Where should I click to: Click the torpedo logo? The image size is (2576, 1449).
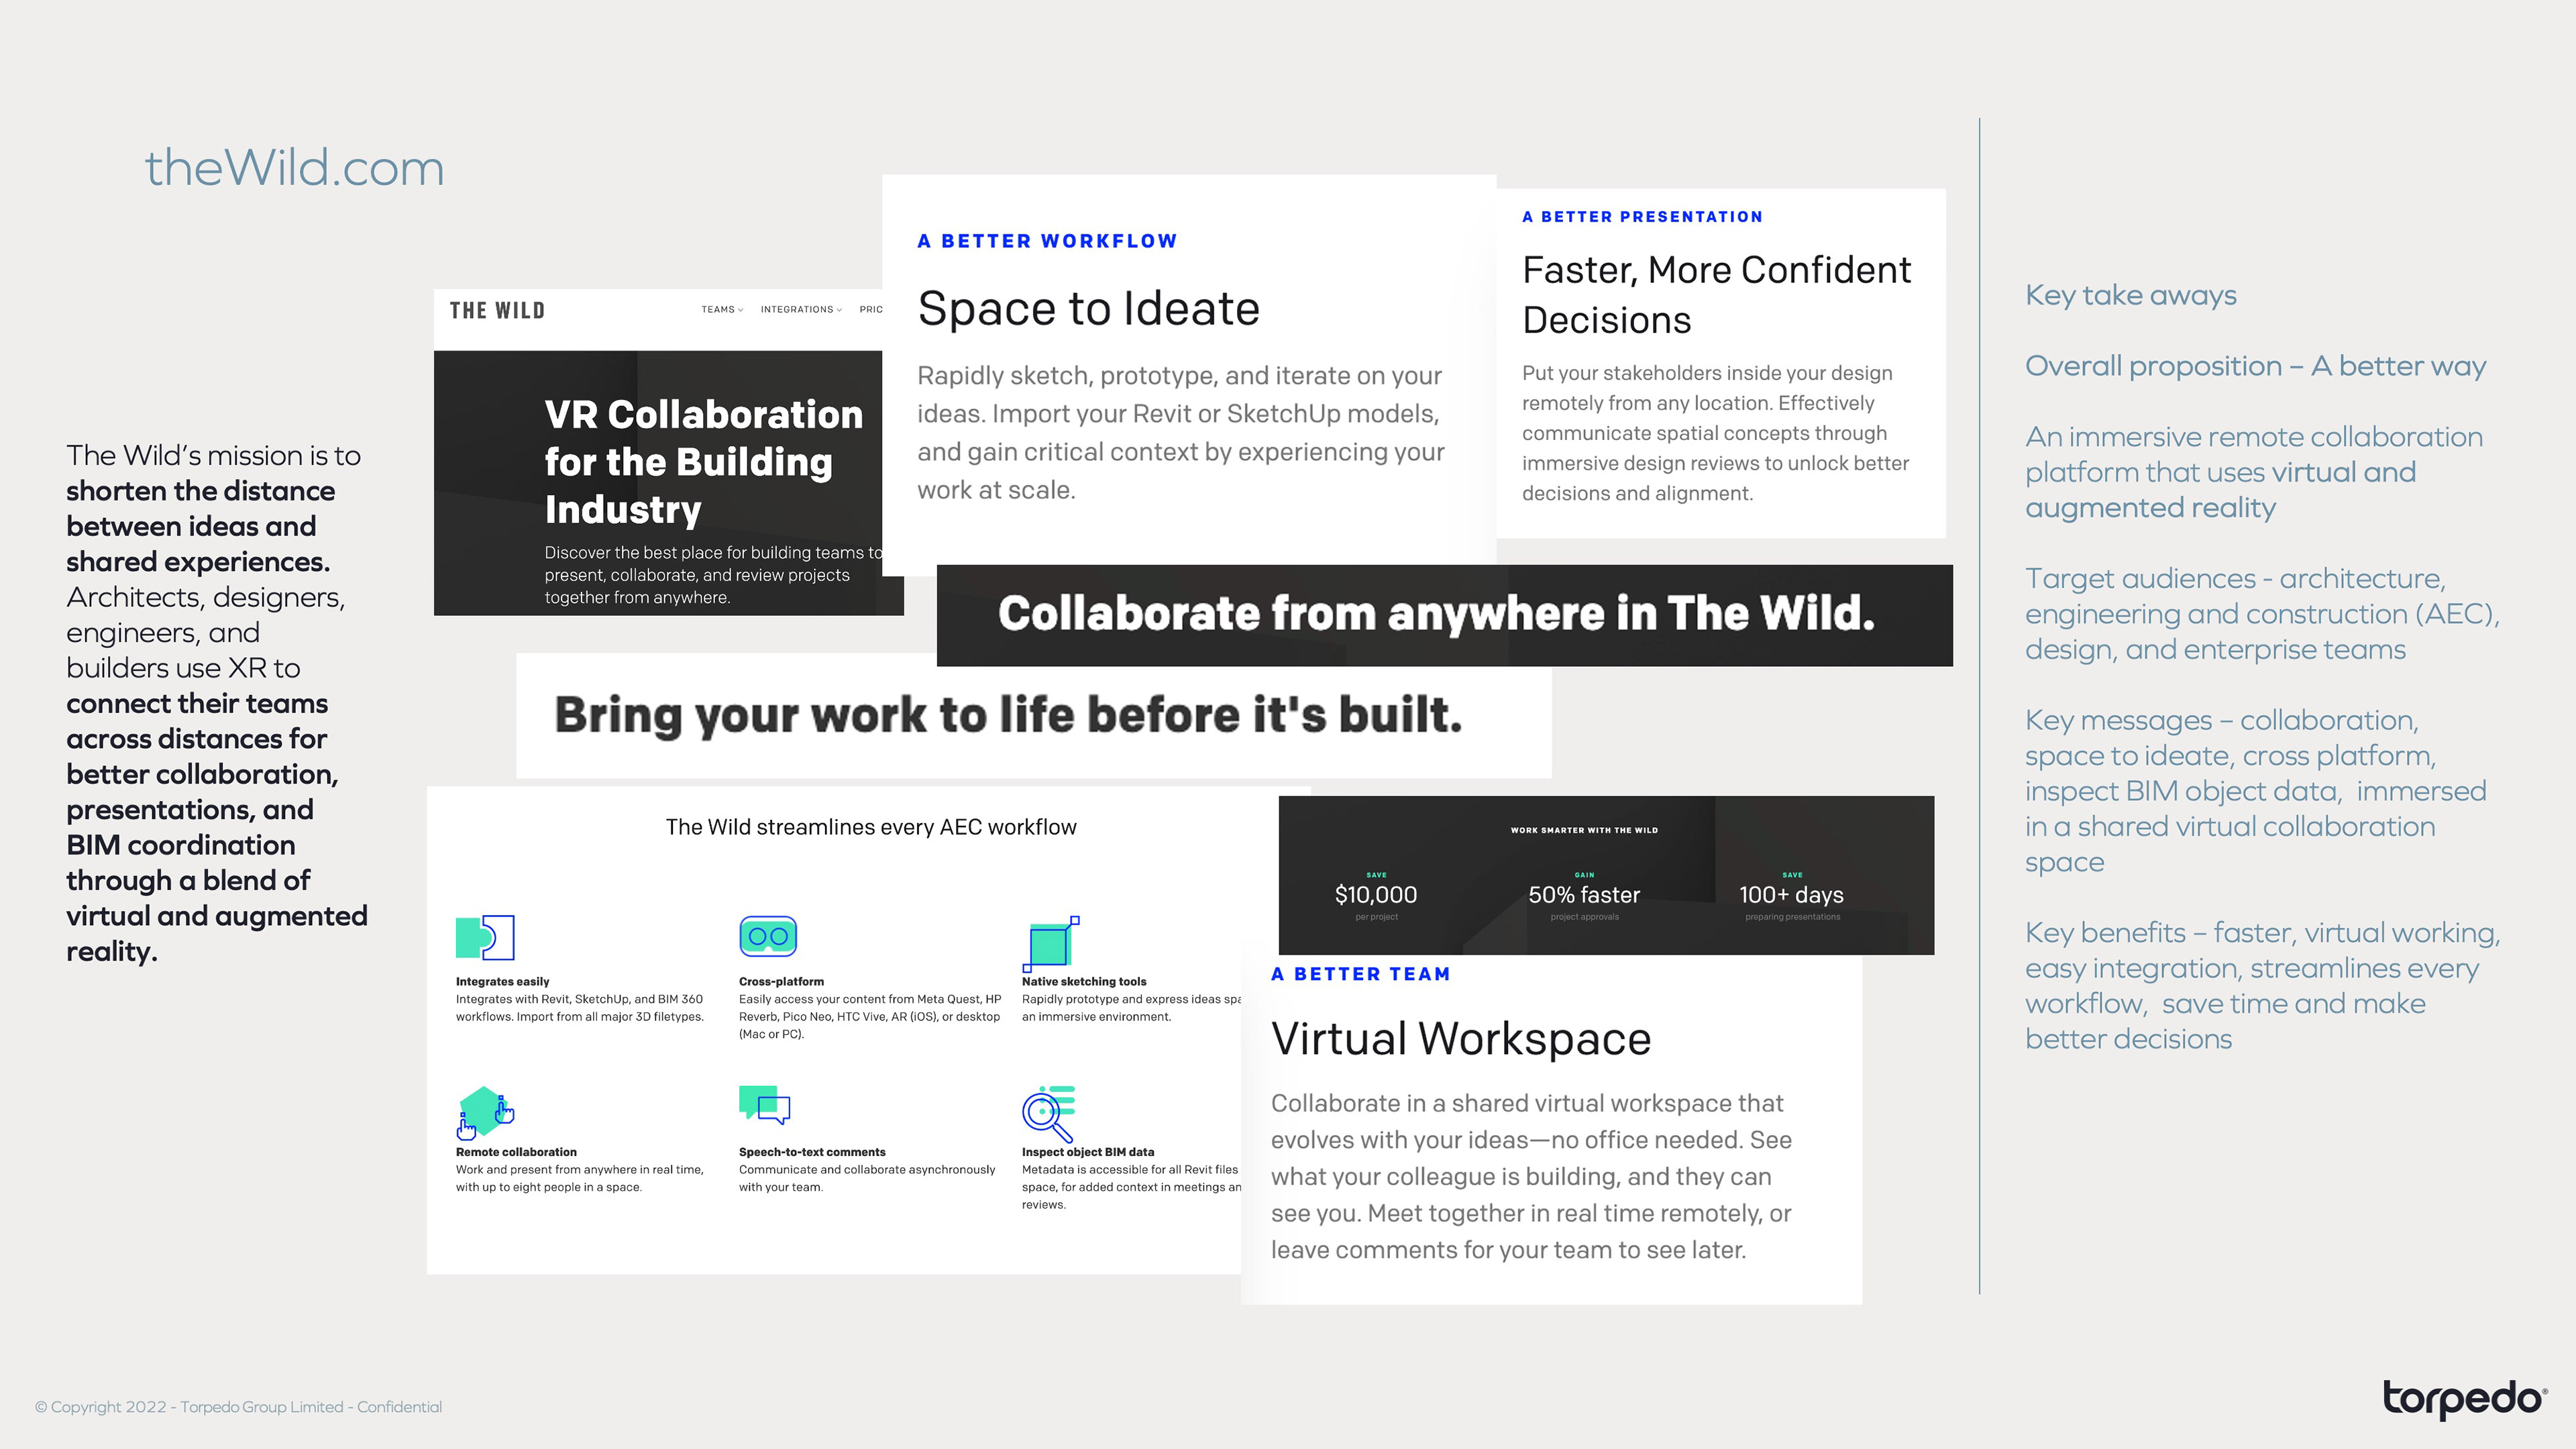coord(2464,1399)
